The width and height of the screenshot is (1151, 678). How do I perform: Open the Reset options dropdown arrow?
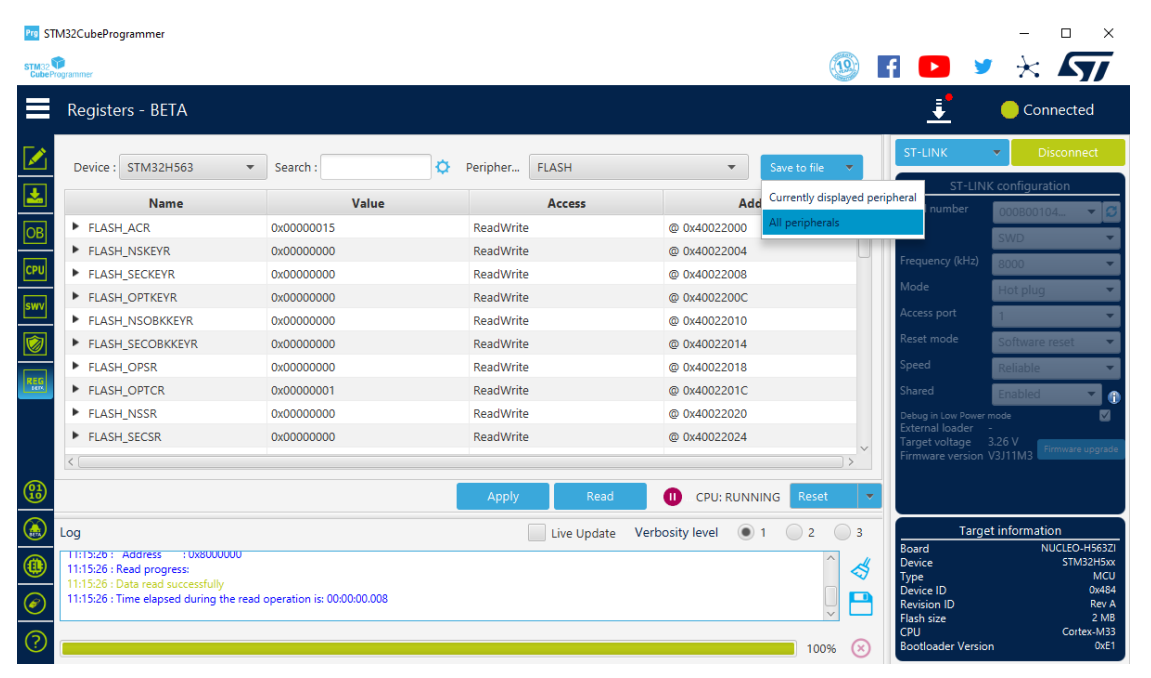(870, 497)
